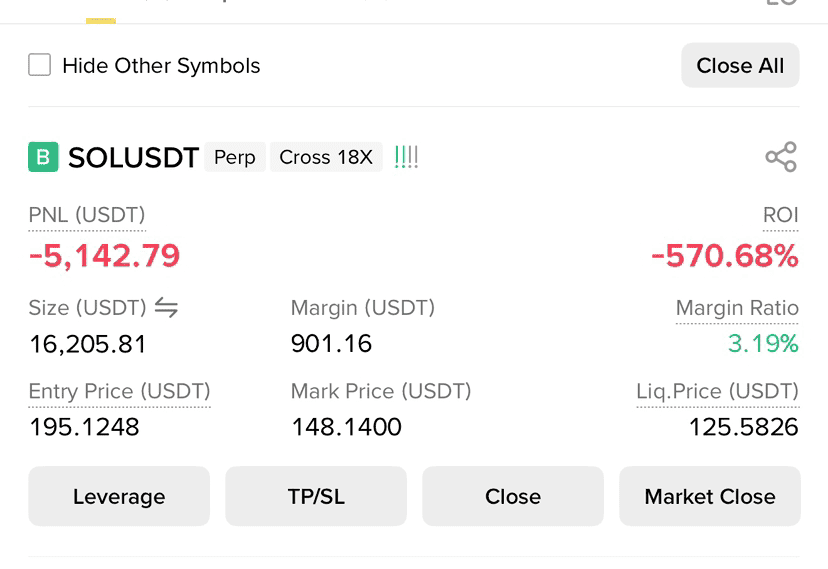Click the Close All button
Screen dimensions: 828x569
click(x=740, y=65)
